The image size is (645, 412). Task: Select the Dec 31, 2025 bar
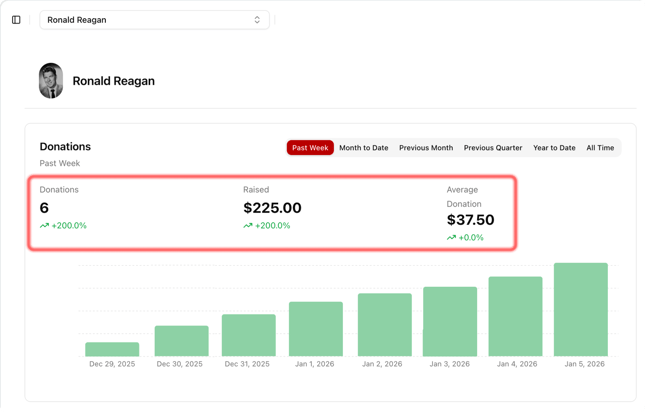pyautogui.click(x=248, y=335)
